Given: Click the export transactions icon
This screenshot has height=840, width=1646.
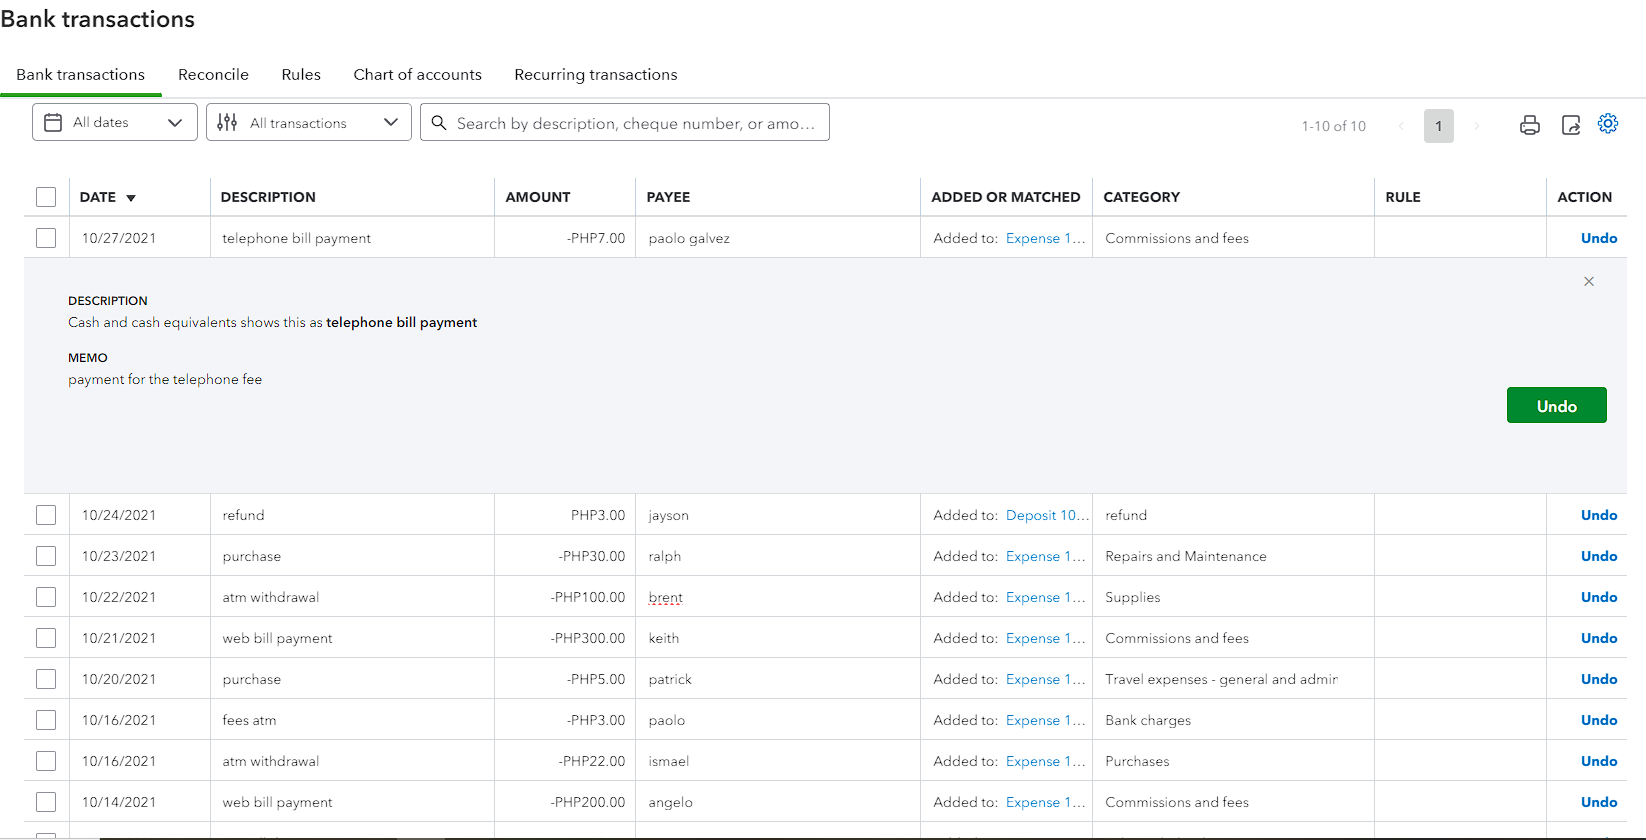Looking at the screenshot, I should click(1571, 125).
